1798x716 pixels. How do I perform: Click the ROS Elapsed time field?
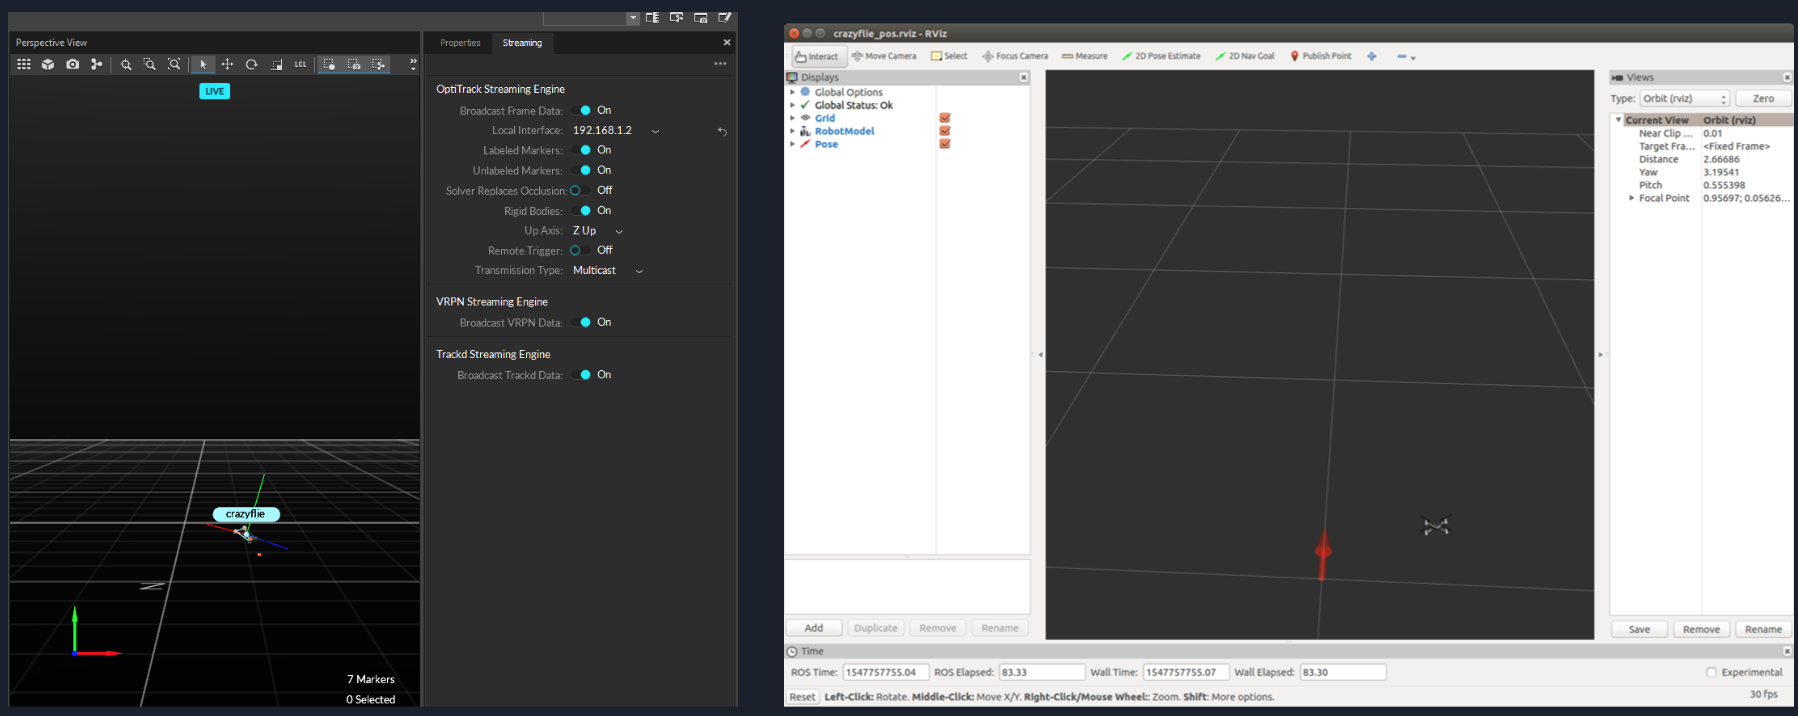click(1041, 672)
